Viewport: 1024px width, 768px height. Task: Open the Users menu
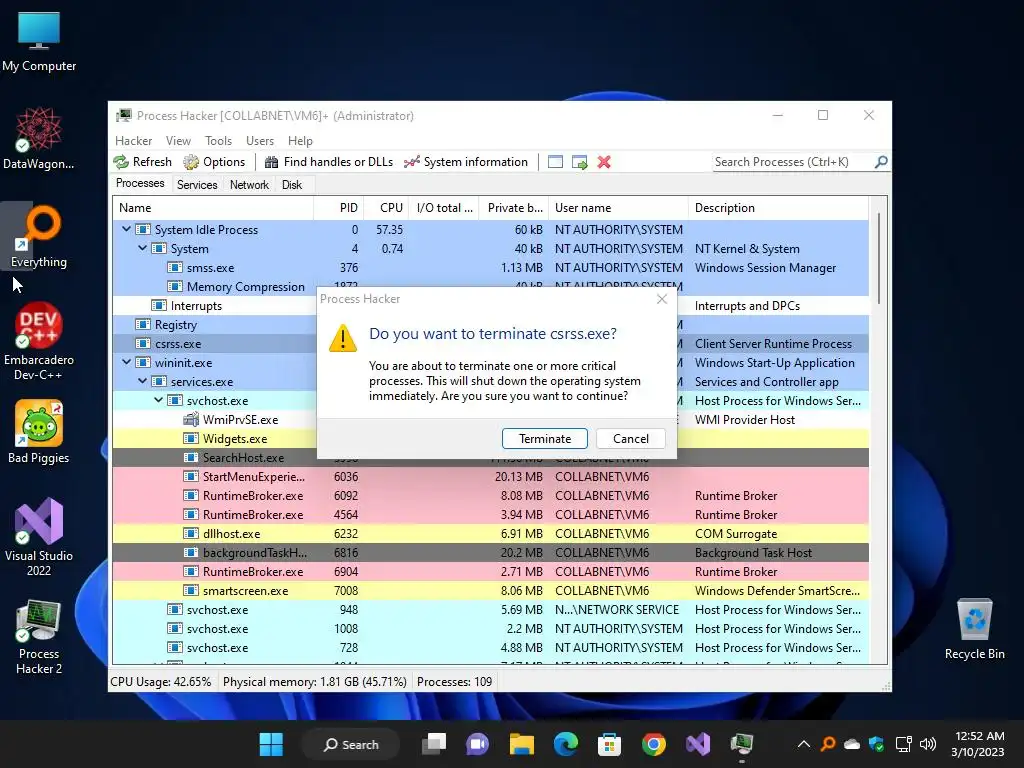tap(260, 140)
